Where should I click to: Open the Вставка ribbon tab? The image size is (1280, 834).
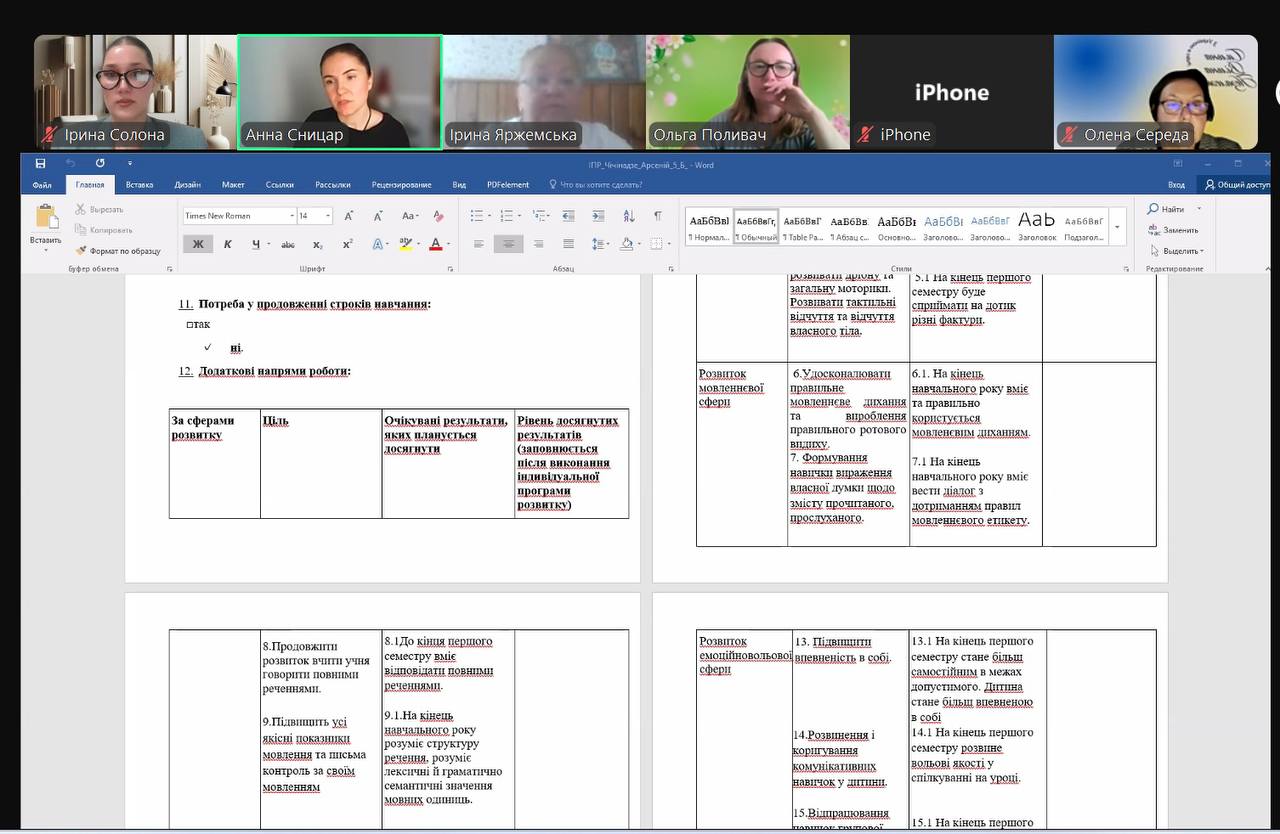coord(139,185)
